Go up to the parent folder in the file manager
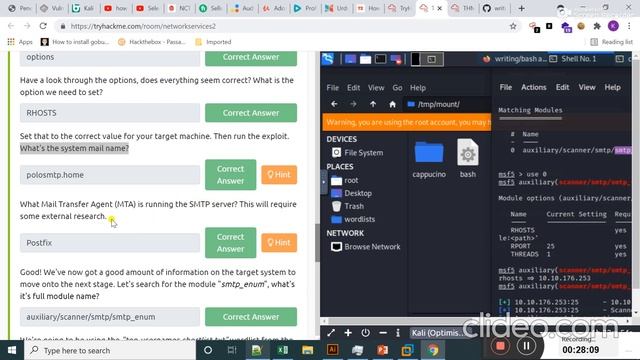Image resolution: width=640 pixels, height=360 pixels. click(x=373, y=104)
